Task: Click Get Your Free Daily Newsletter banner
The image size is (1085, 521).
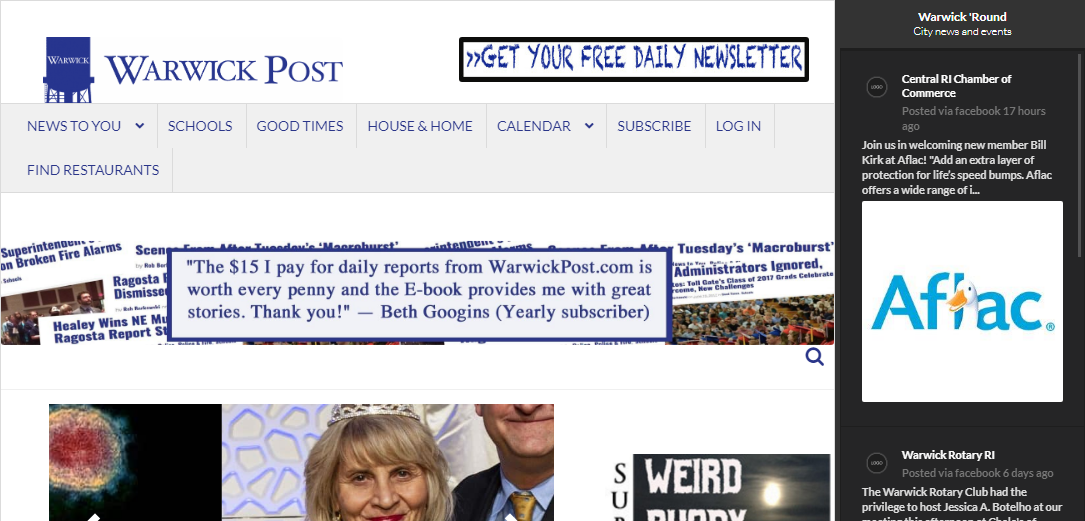Action: click(x=634, y=59)
